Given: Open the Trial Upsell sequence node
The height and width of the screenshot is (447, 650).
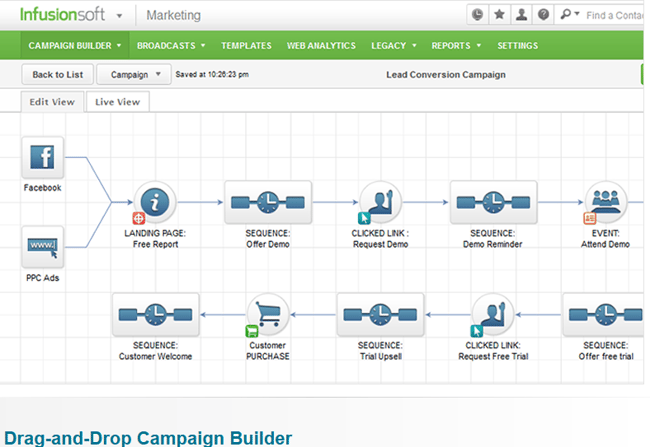Looking at the screenshot, I should (381, 315).
